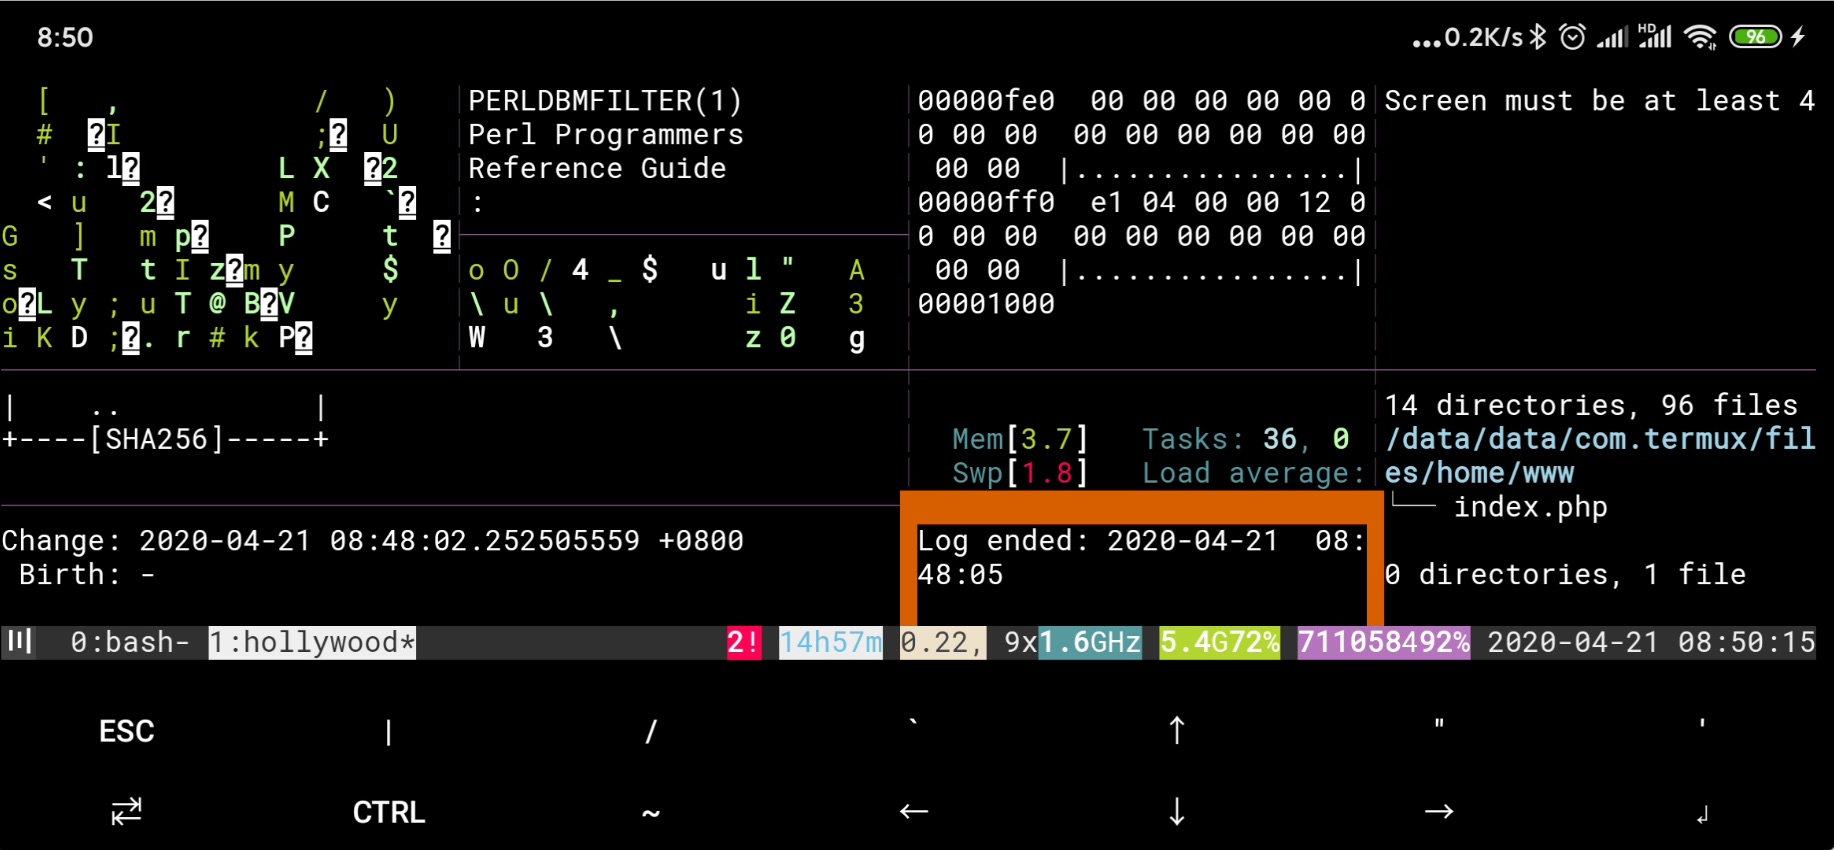1834x850 pixels.
Task: Click the 8:50 system clock
Action: pos(65,38)
